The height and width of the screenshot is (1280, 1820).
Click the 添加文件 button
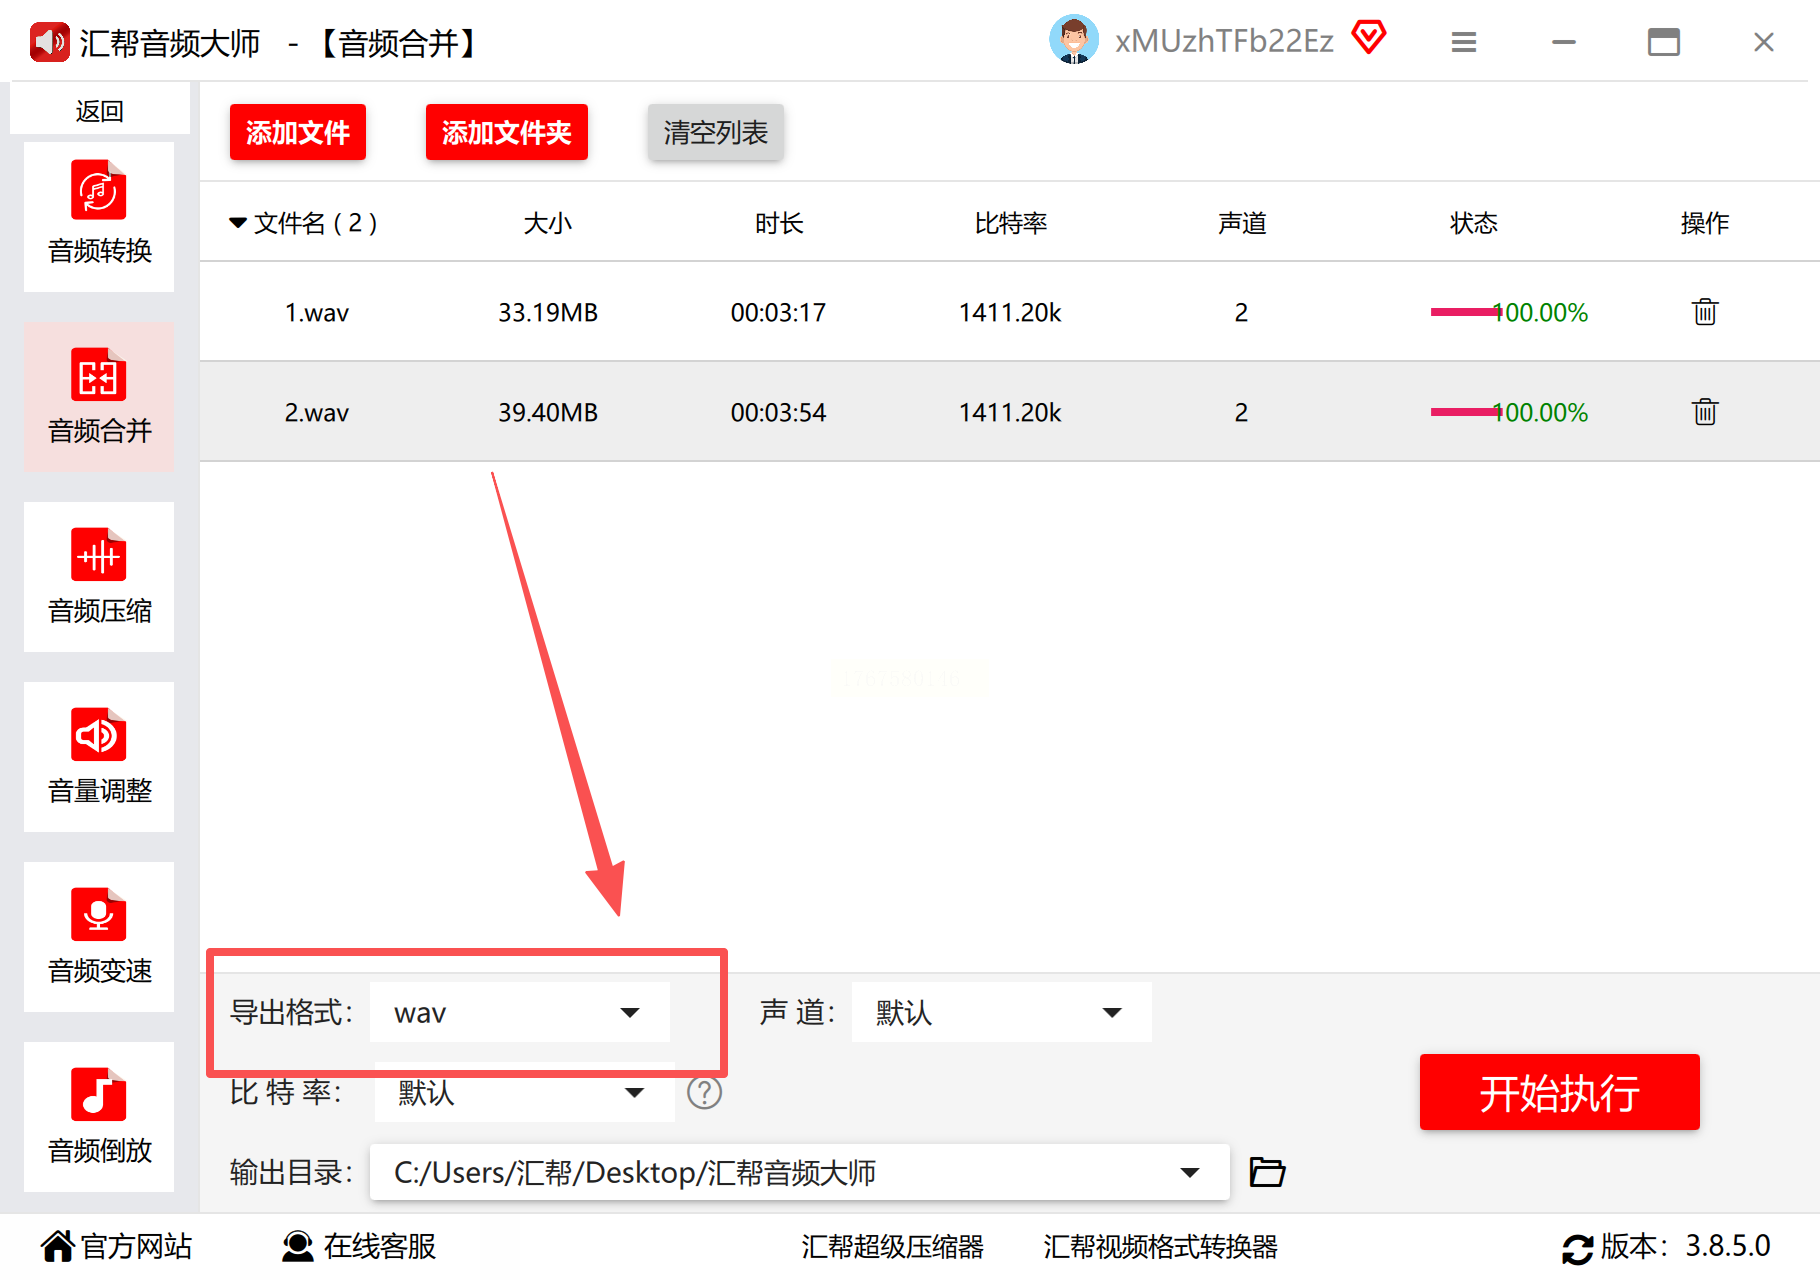pyautogui.click(x=298, y=132)
